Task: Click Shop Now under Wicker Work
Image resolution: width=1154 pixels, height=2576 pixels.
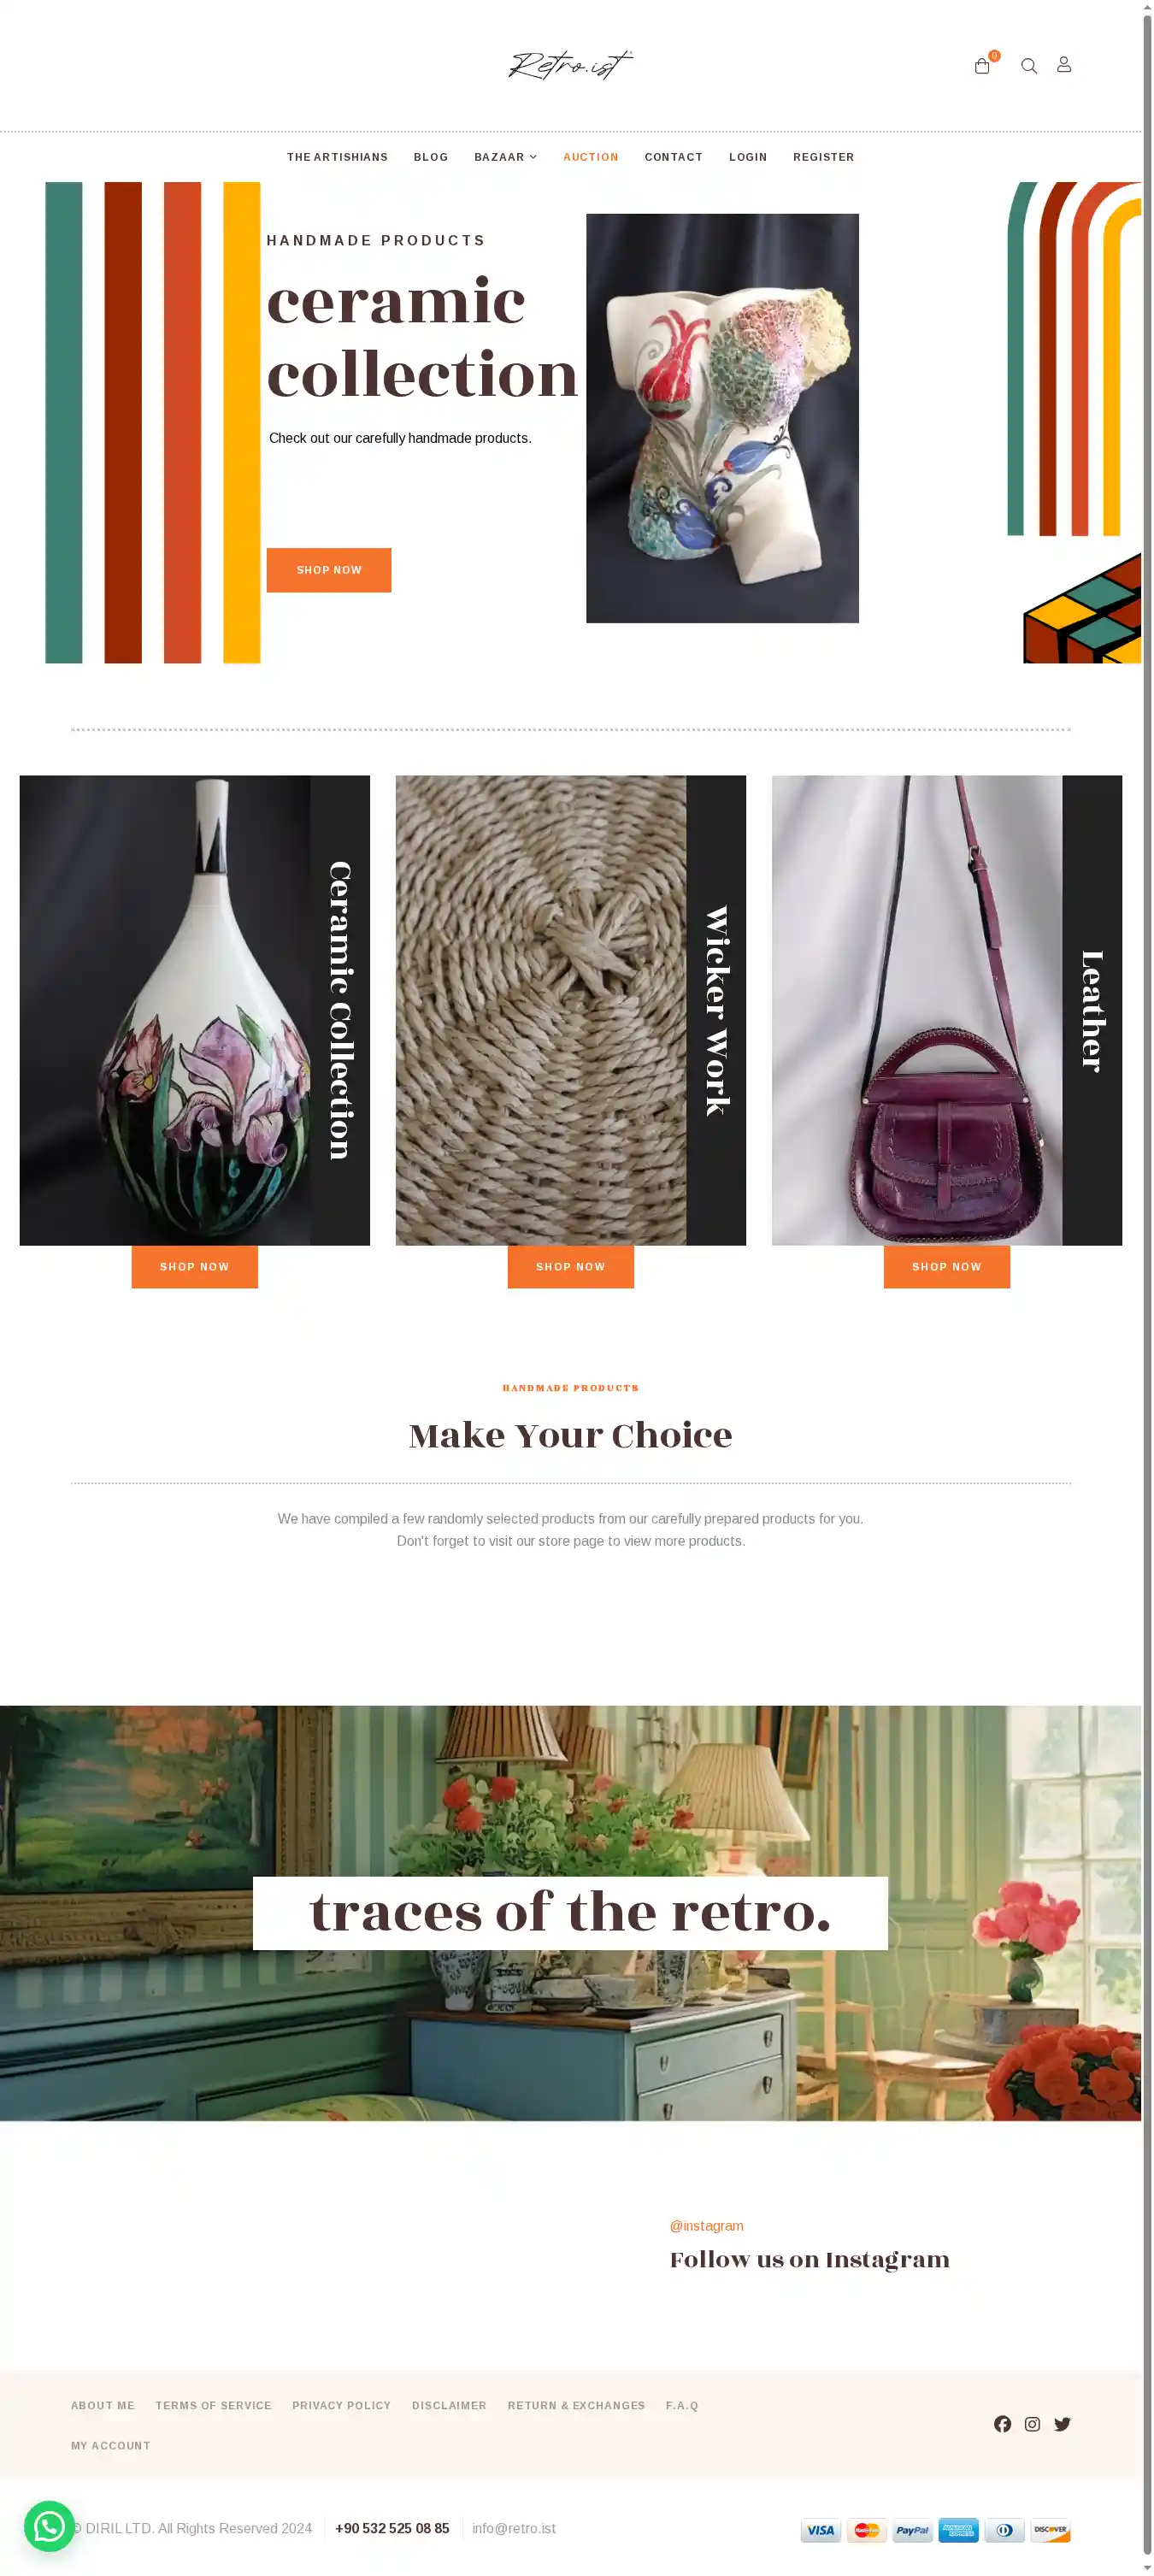Action: tap(570, 1266)
